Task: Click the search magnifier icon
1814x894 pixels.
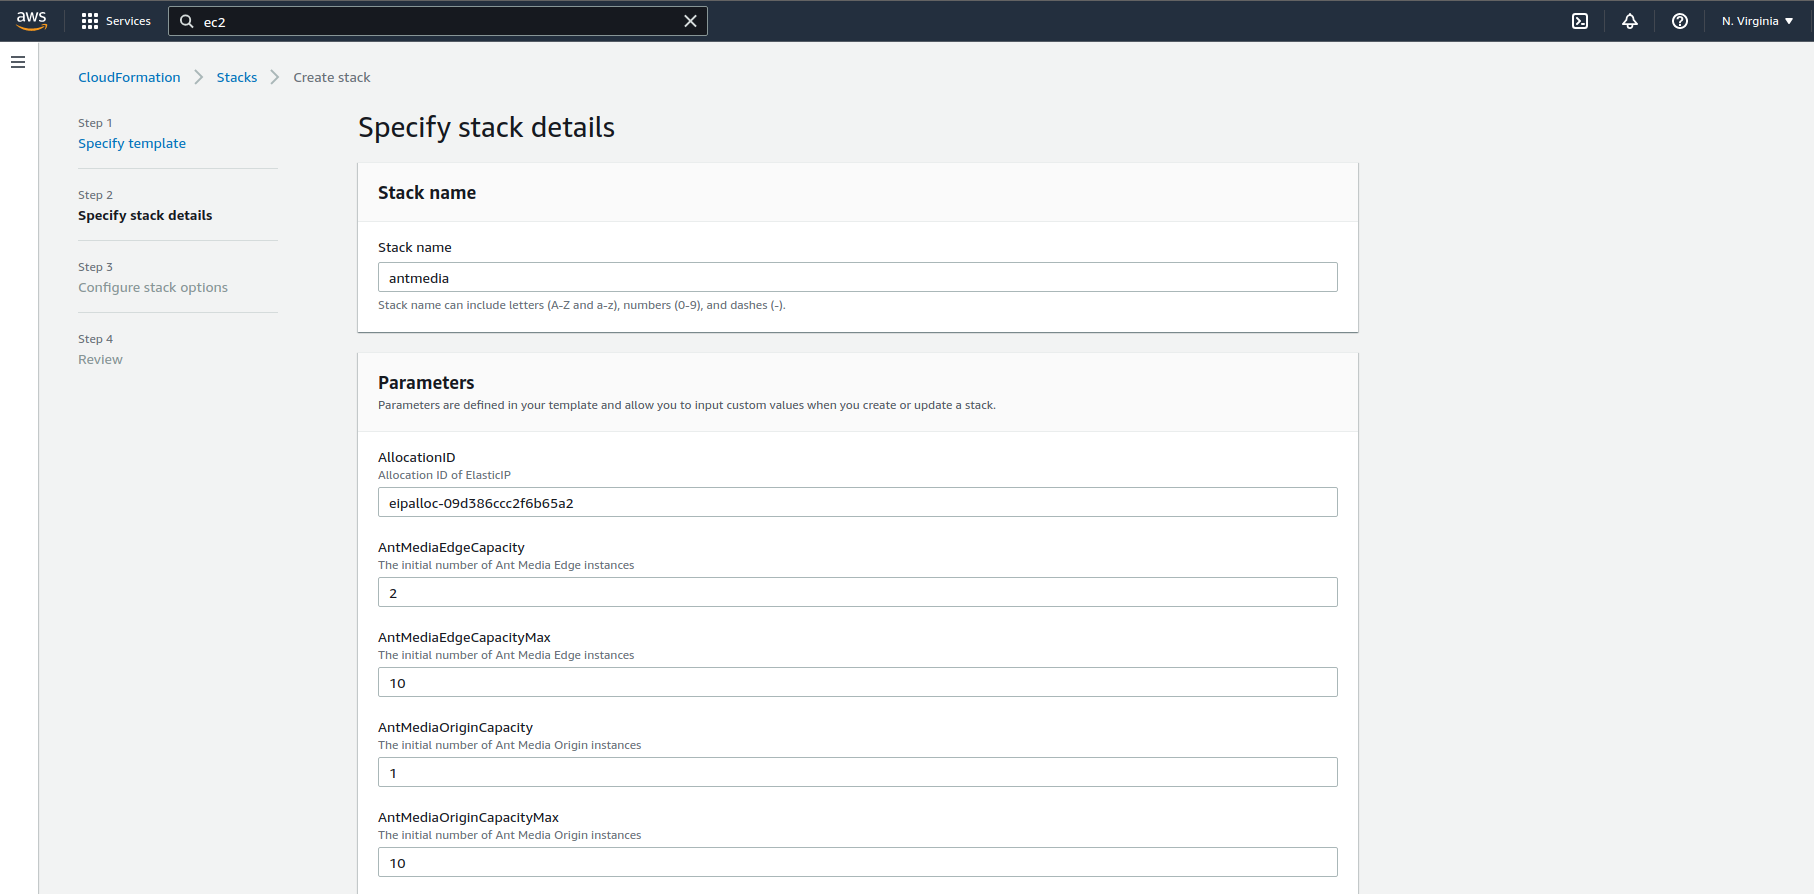Action: pos(187,21)
